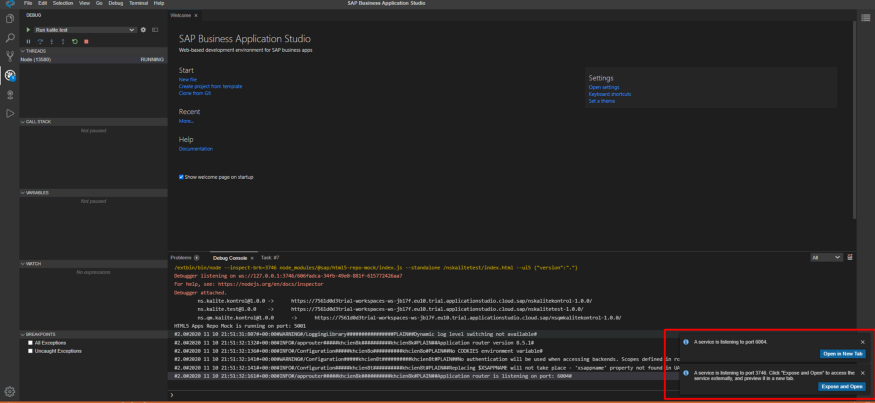Open launch.json with the debug gear icon
The width and height of the screenshot is (875, 403).
143,30
